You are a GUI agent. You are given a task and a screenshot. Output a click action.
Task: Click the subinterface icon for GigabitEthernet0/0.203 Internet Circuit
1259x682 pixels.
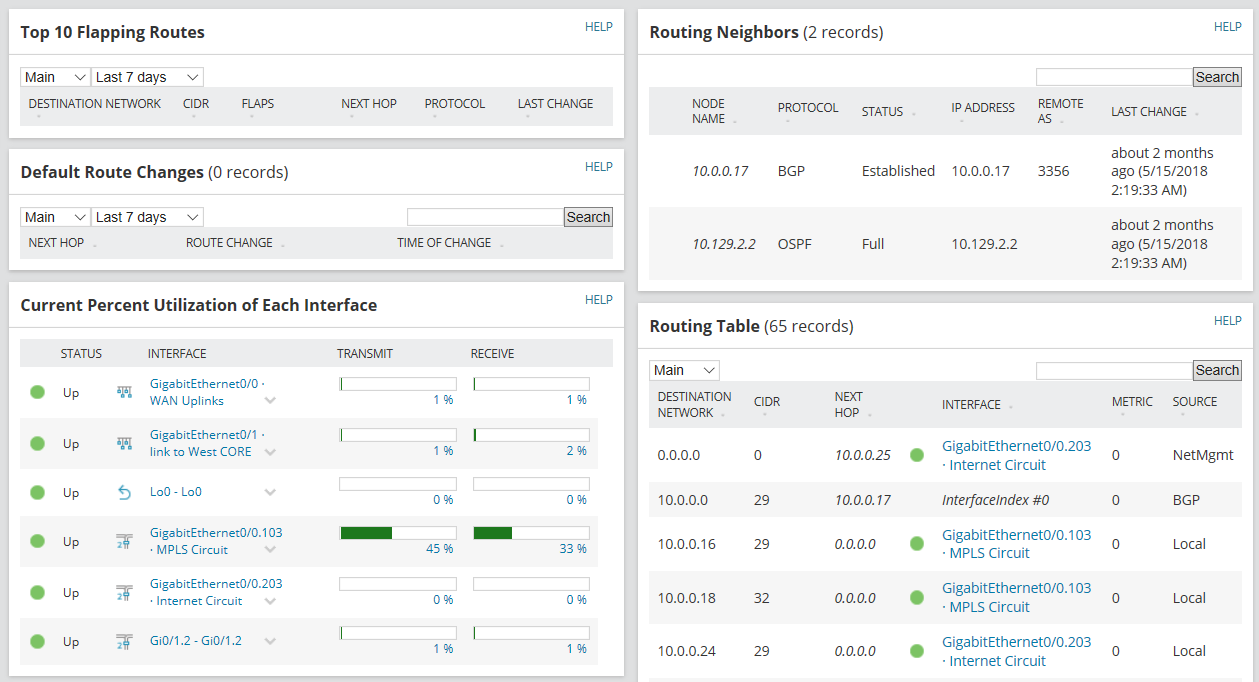pos(125,592)
